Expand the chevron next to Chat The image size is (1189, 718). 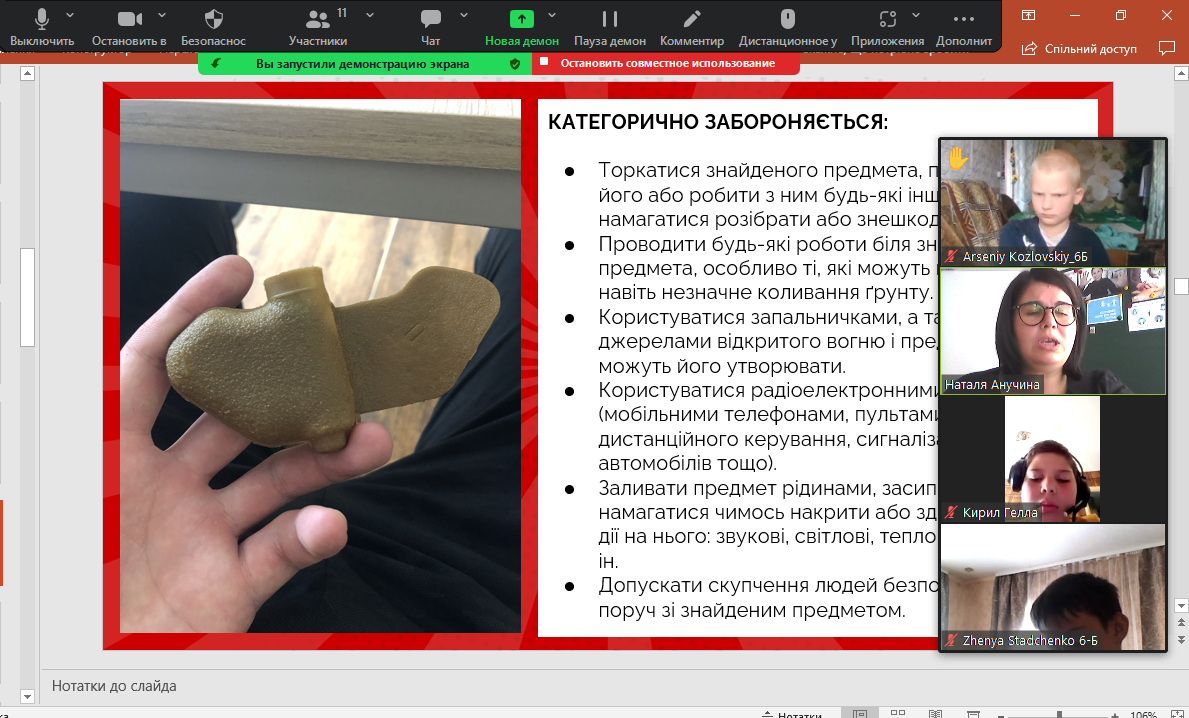(x=463, y=15)
